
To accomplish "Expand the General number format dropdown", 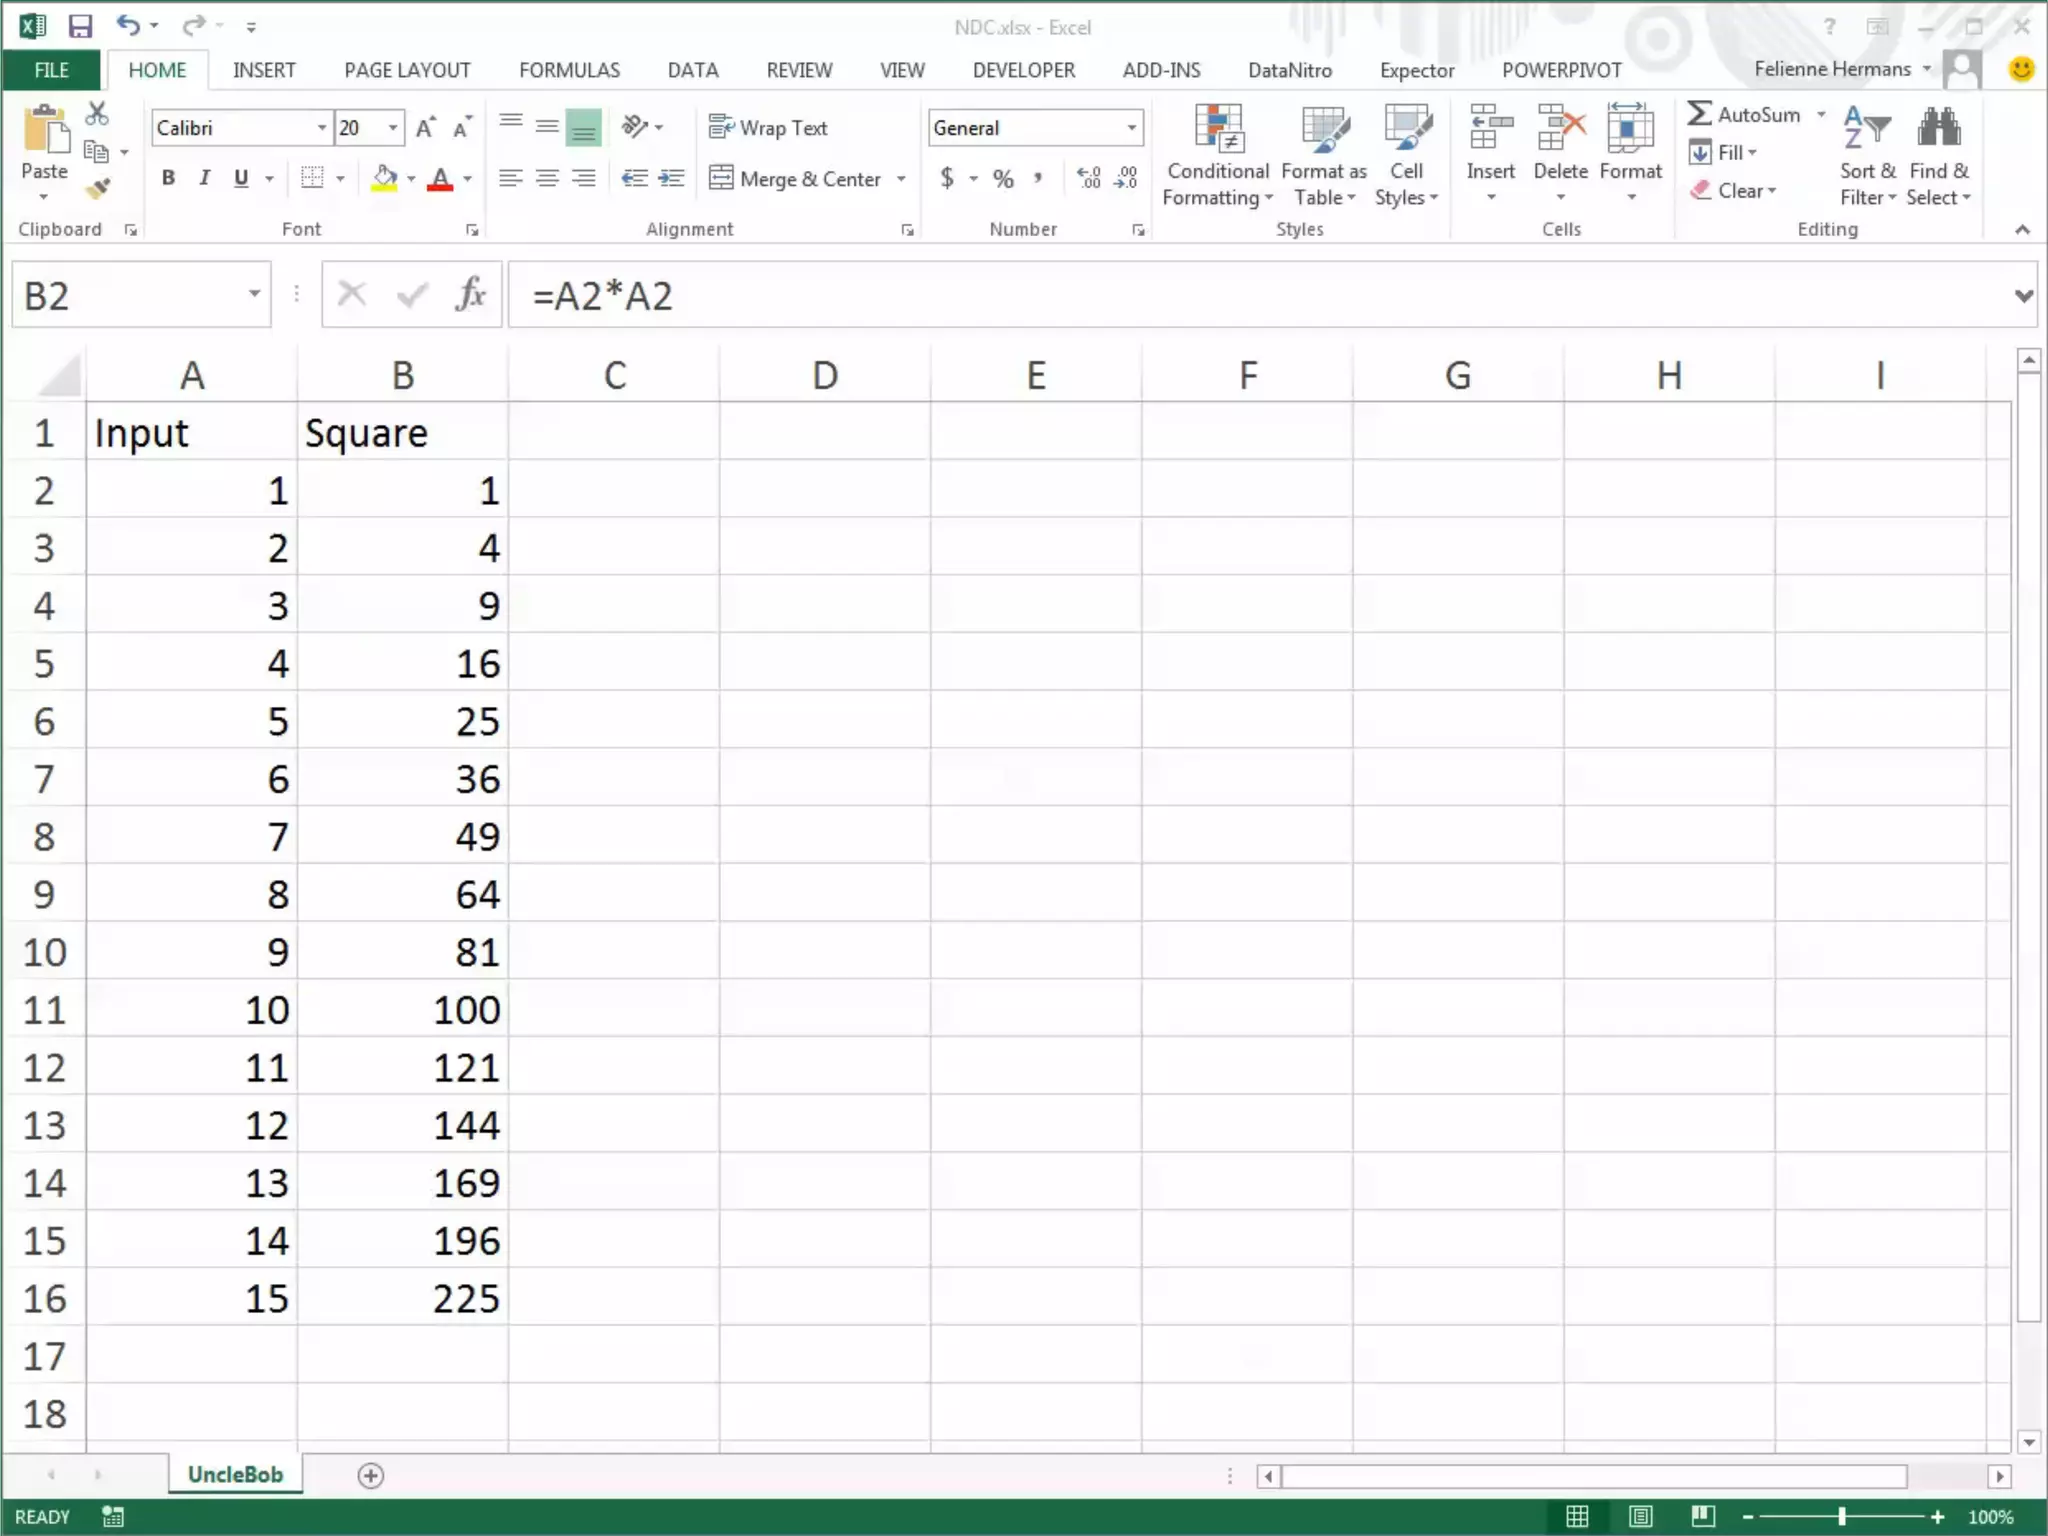I will 1131,127.
